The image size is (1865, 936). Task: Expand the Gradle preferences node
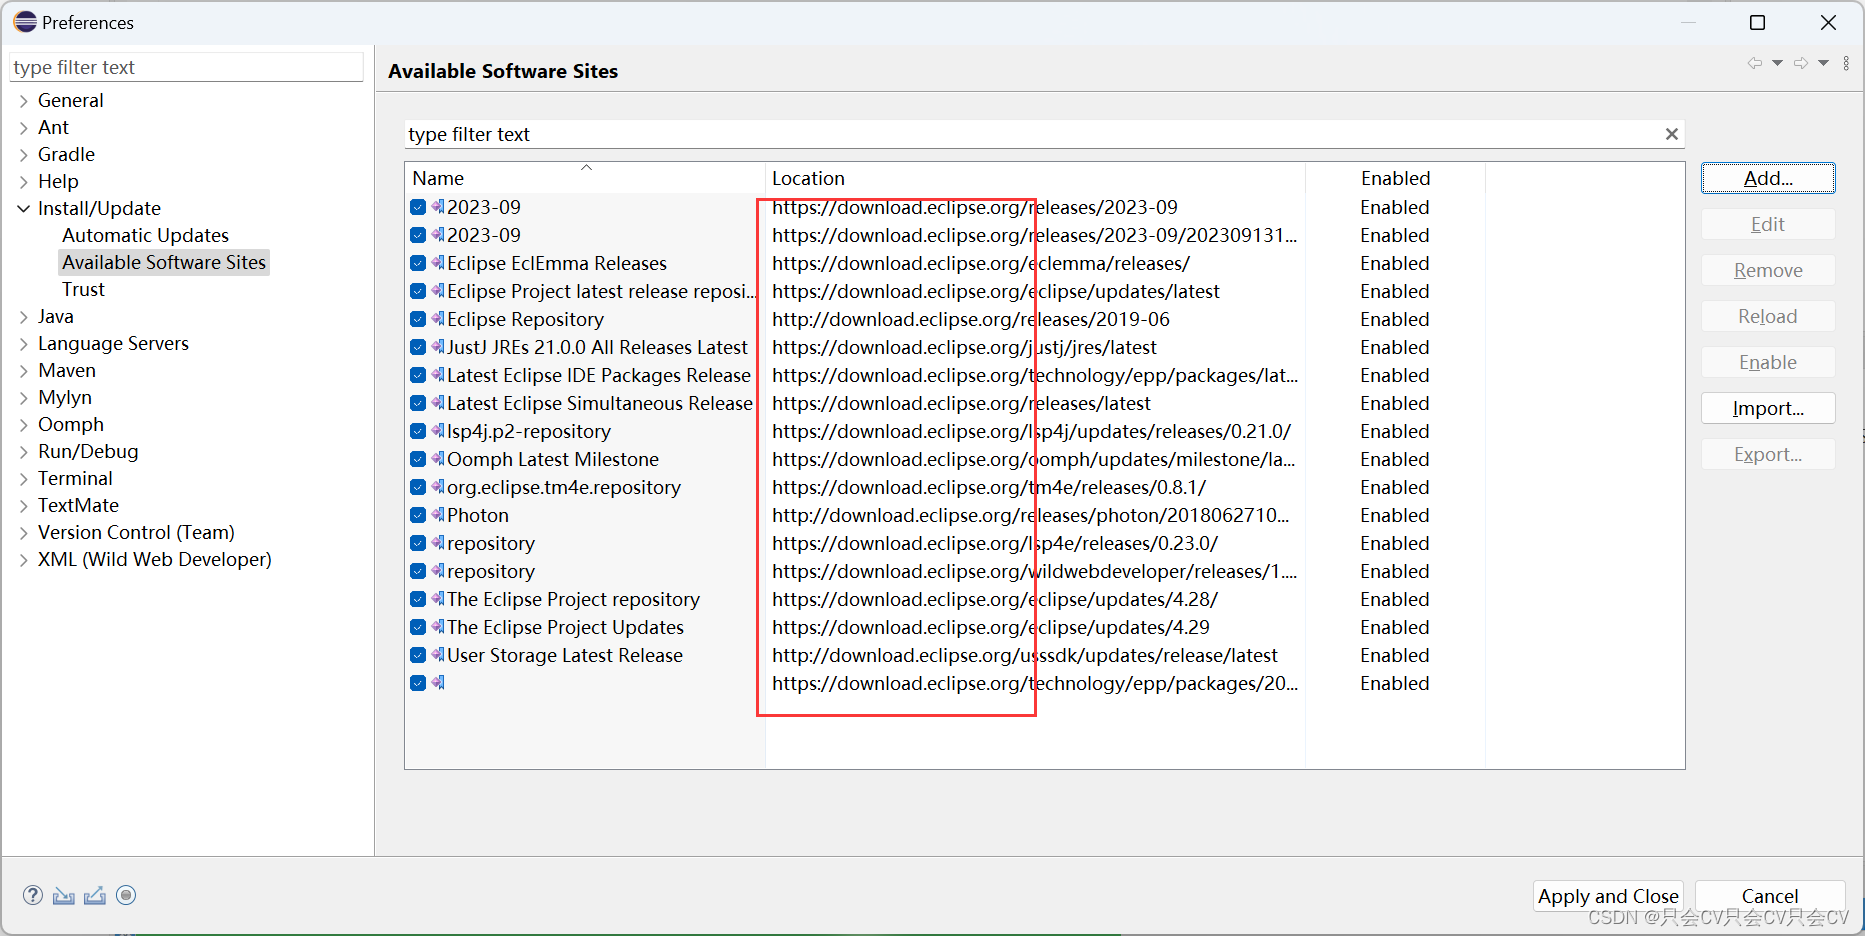coord(24,155)
